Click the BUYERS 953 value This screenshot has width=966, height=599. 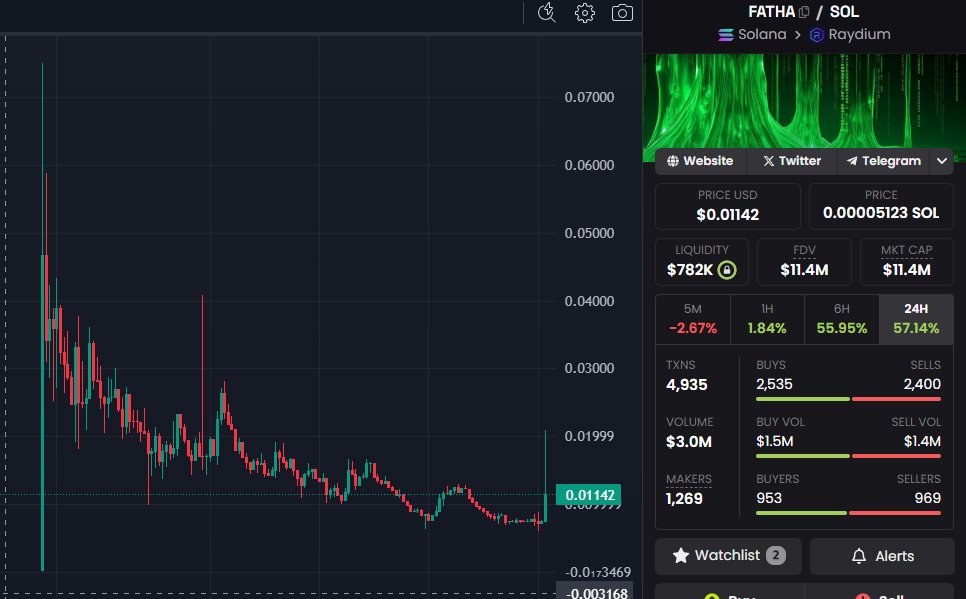coord(769,498)
